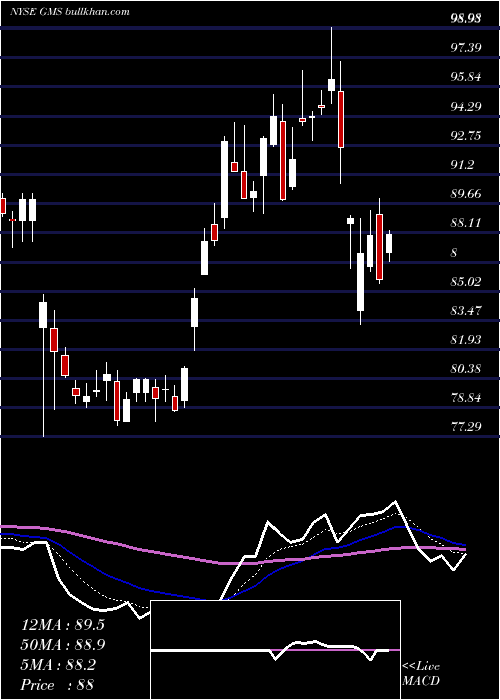The width and height of the screenshot is (500, 700).
Task: Click the <<Live MACD label
Action: coord(421,674)
